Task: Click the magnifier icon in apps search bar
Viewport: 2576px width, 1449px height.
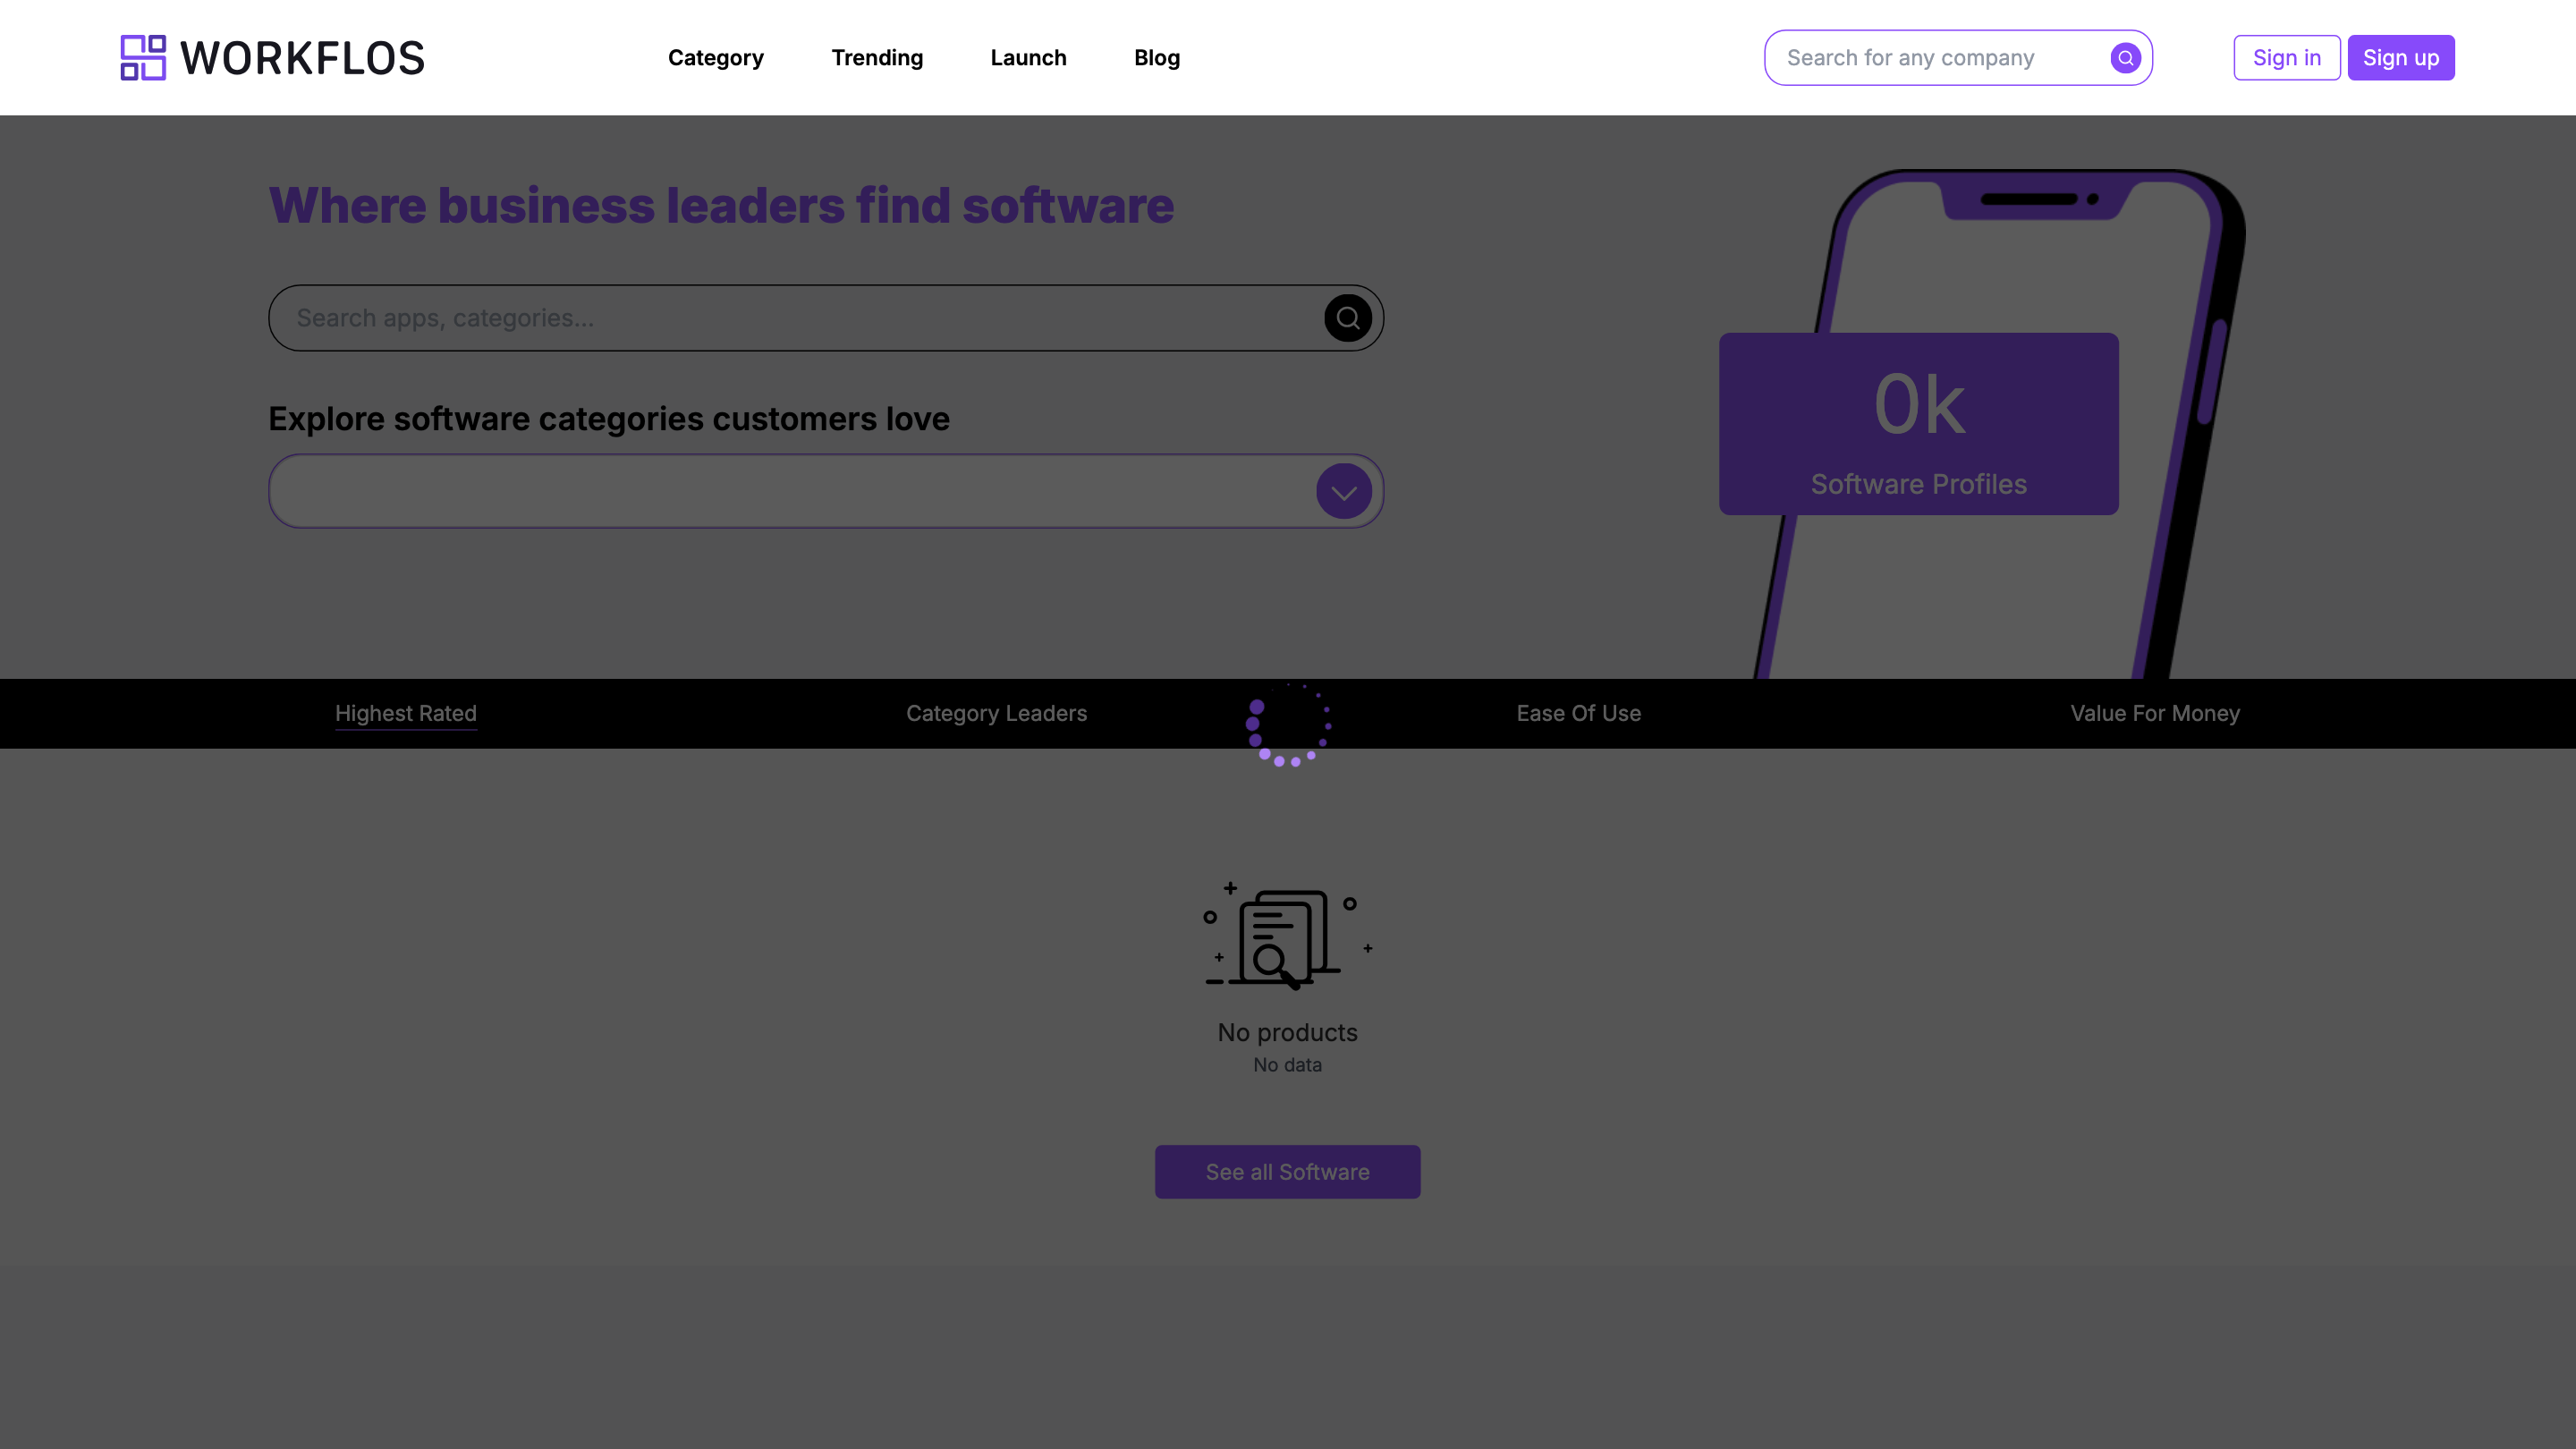Action: click(1347, 318)
